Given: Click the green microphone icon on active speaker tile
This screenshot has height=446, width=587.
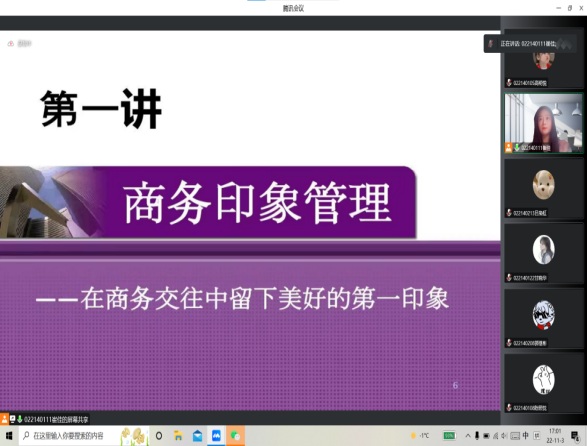Looking at the screenshot, I should [517, 148].
